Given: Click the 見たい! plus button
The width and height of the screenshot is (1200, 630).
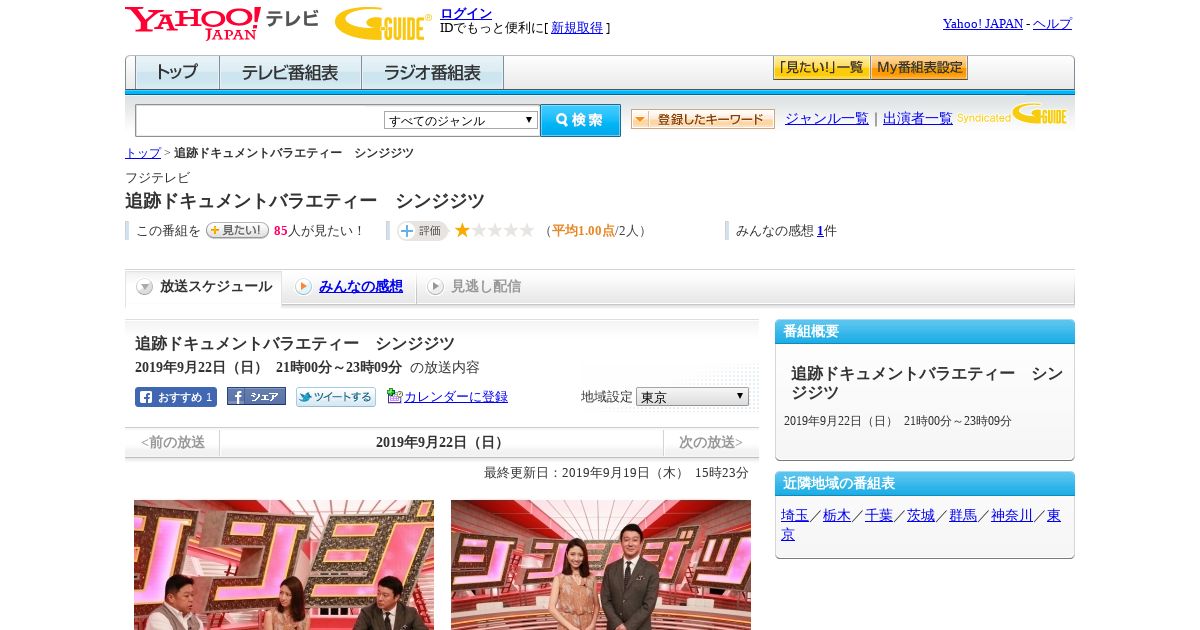Looking at the screenshot, I should pyautogui.click(x=237, y=230).
